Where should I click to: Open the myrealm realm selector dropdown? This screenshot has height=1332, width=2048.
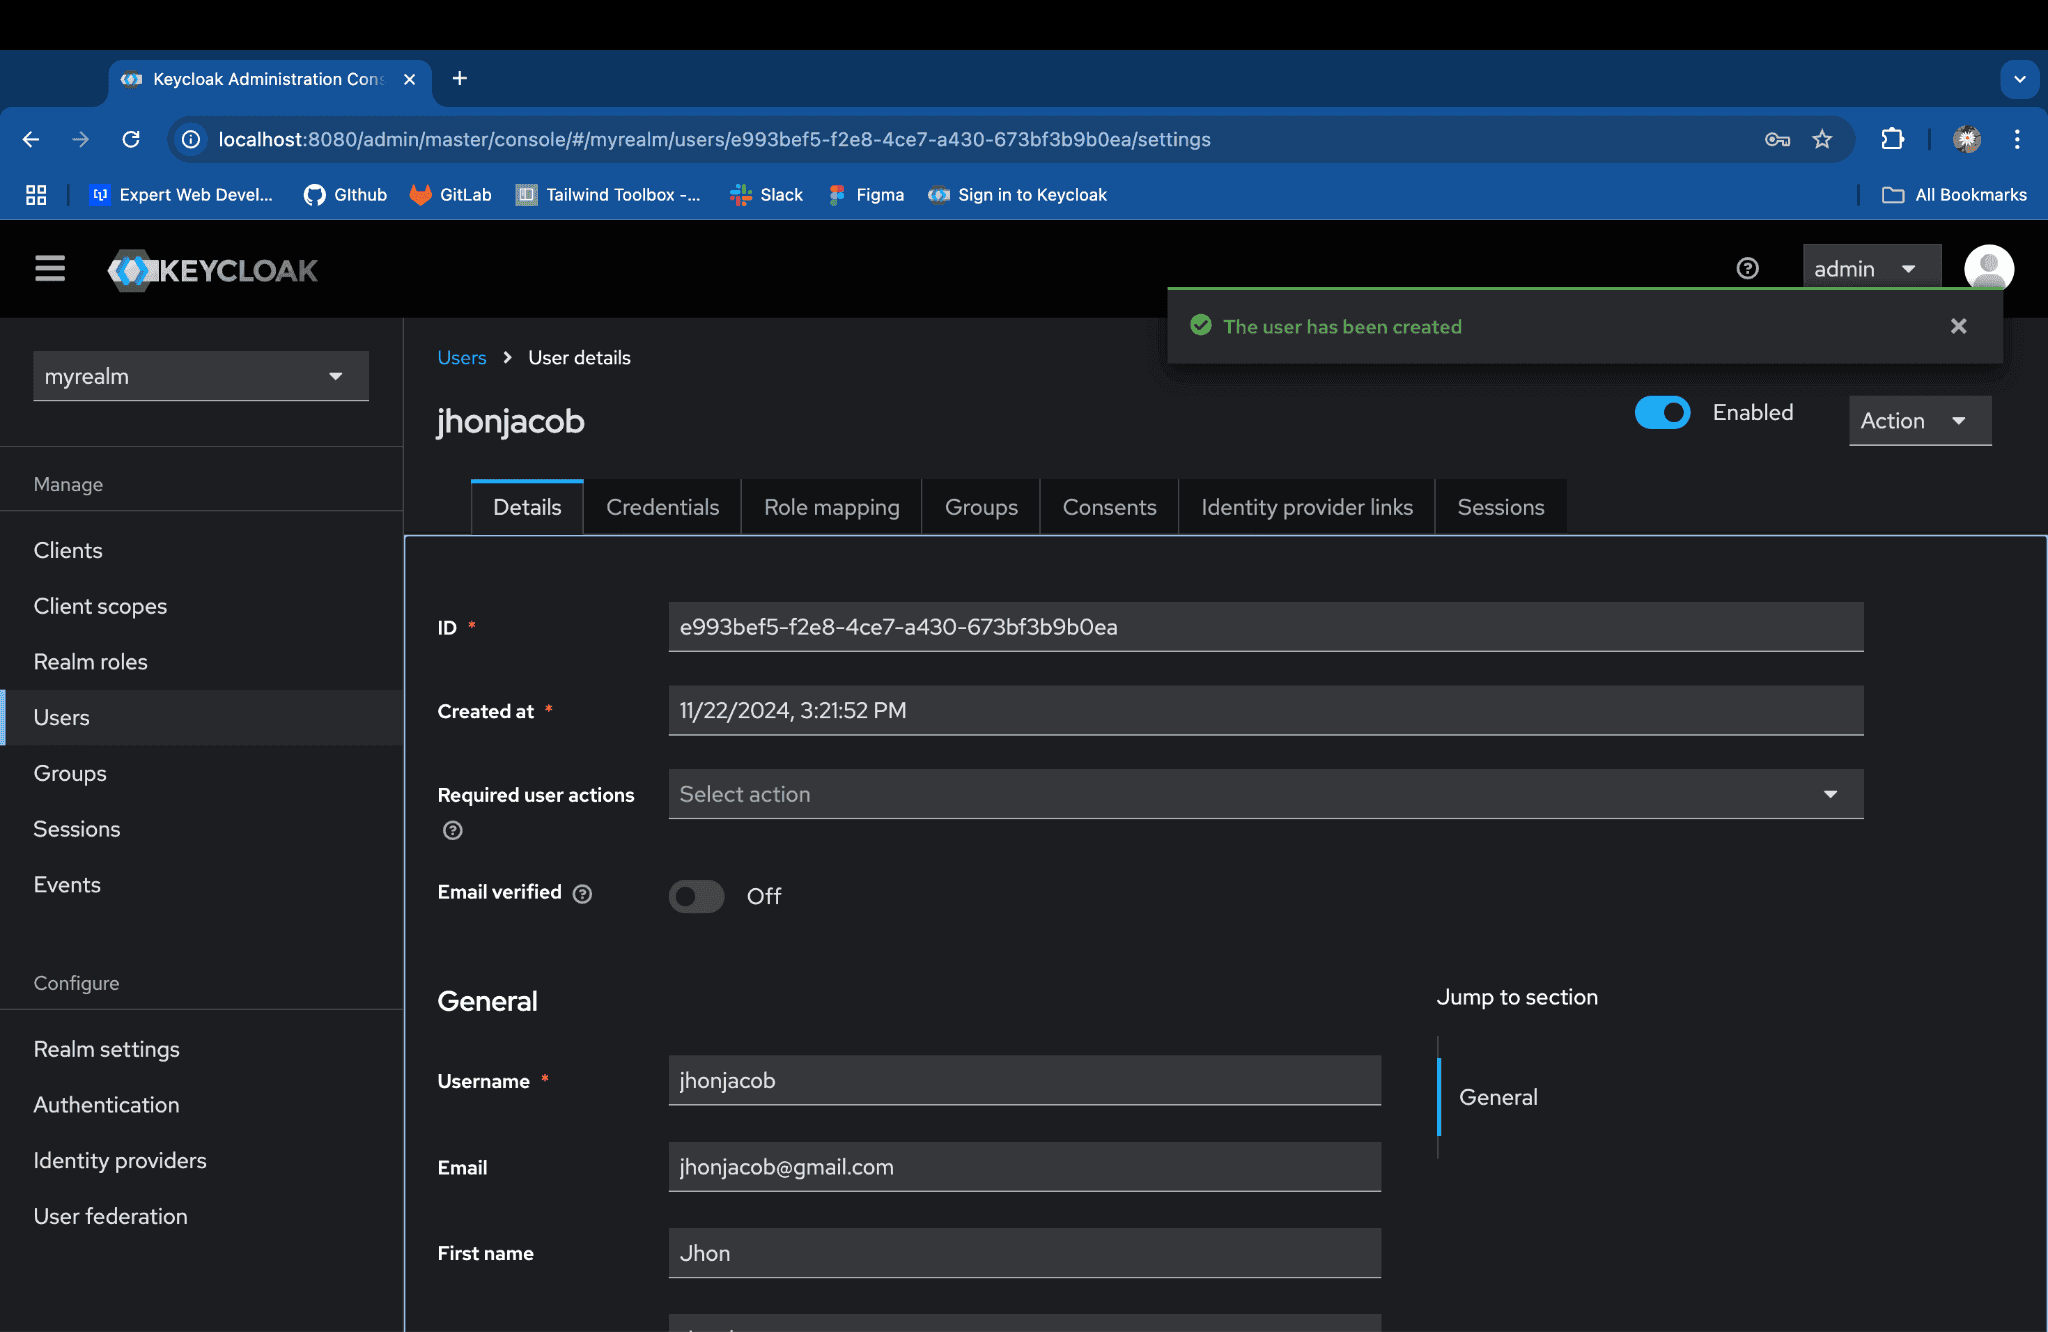tap(200, 376)
